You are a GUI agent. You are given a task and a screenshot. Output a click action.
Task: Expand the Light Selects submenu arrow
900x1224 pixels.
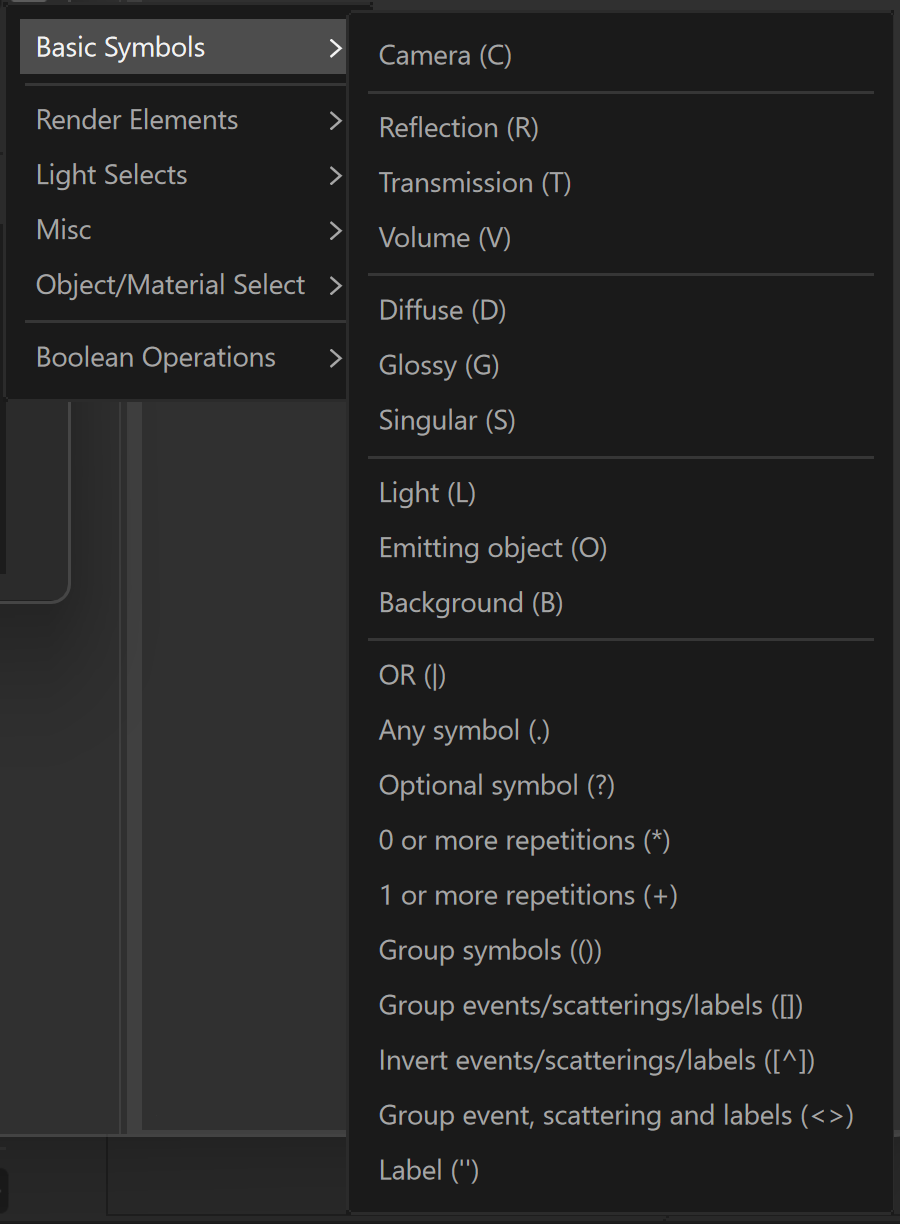335,175
